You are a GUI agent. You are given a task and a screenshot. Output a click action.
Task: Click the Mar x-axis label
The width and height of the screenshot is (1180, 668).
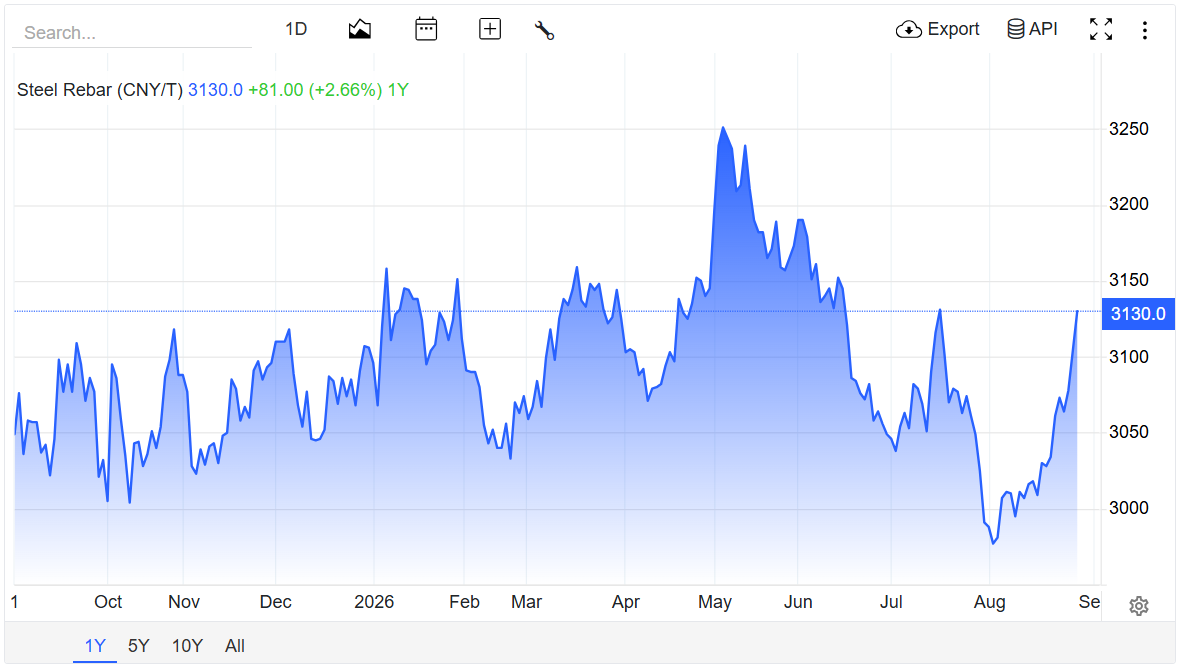526,602
